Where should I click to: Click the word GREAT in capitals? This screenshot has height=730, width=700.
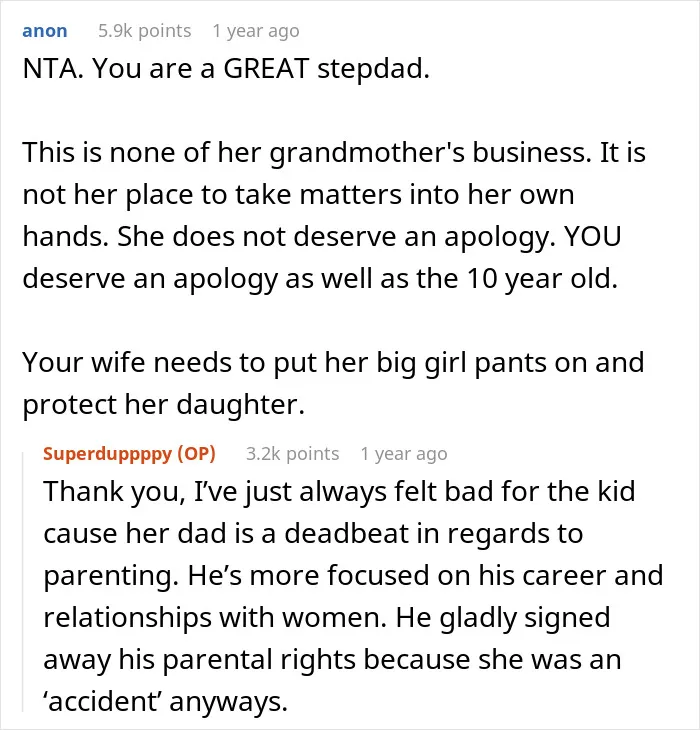click(266, 68)
